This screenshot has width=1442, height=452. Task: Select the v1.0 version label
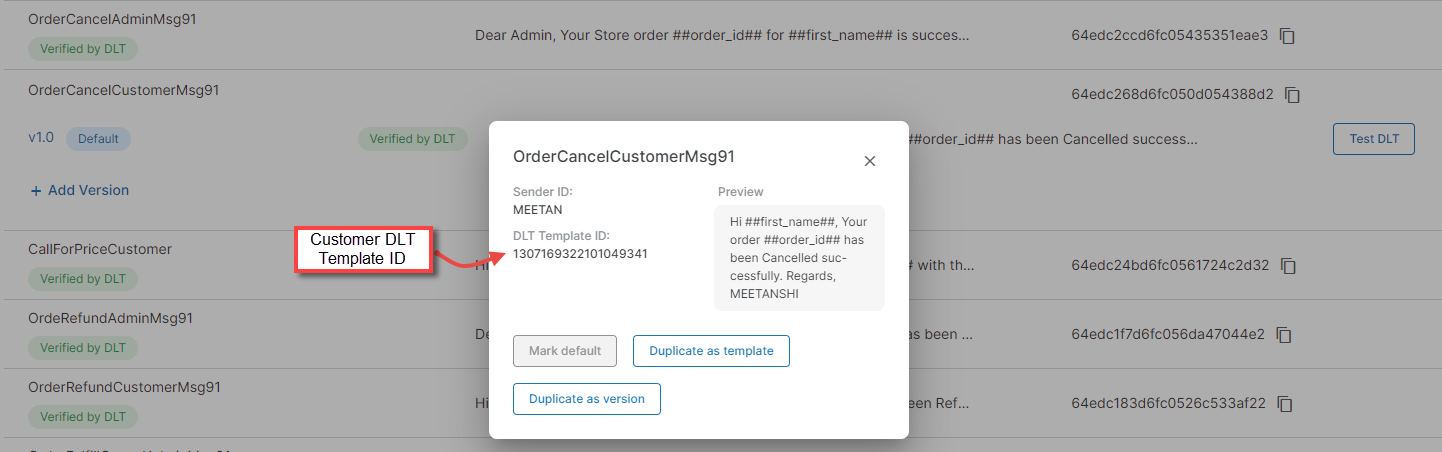(x=41, y=138)
